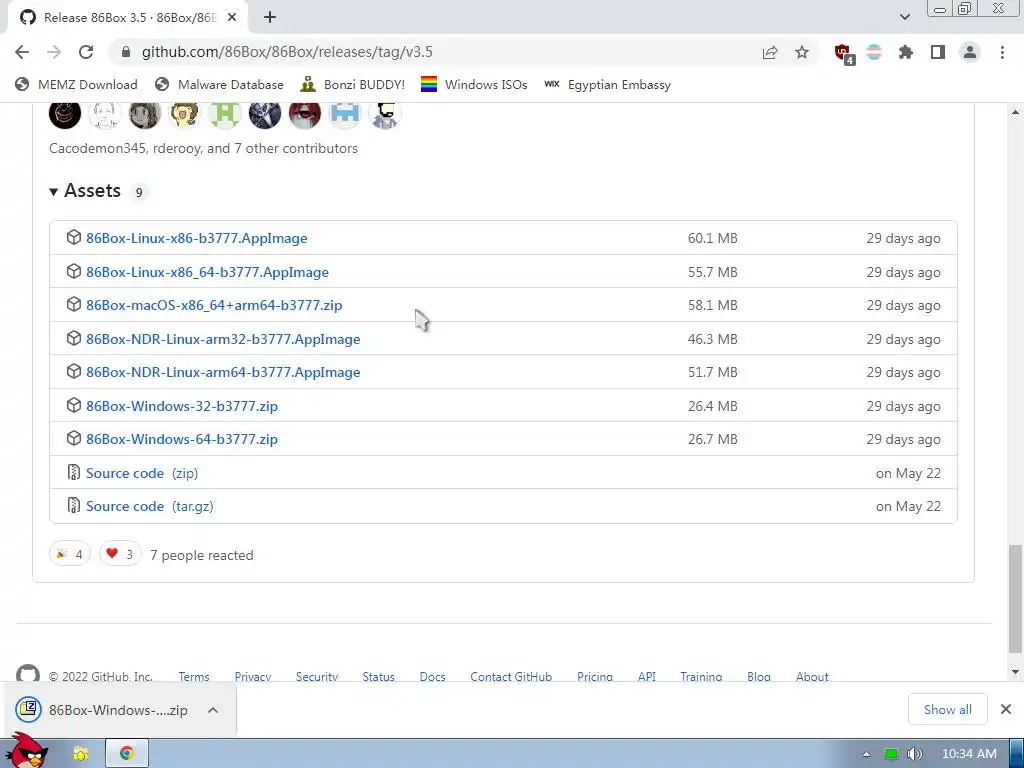Open the Angry Birds start button

click(x=27, y=751)
